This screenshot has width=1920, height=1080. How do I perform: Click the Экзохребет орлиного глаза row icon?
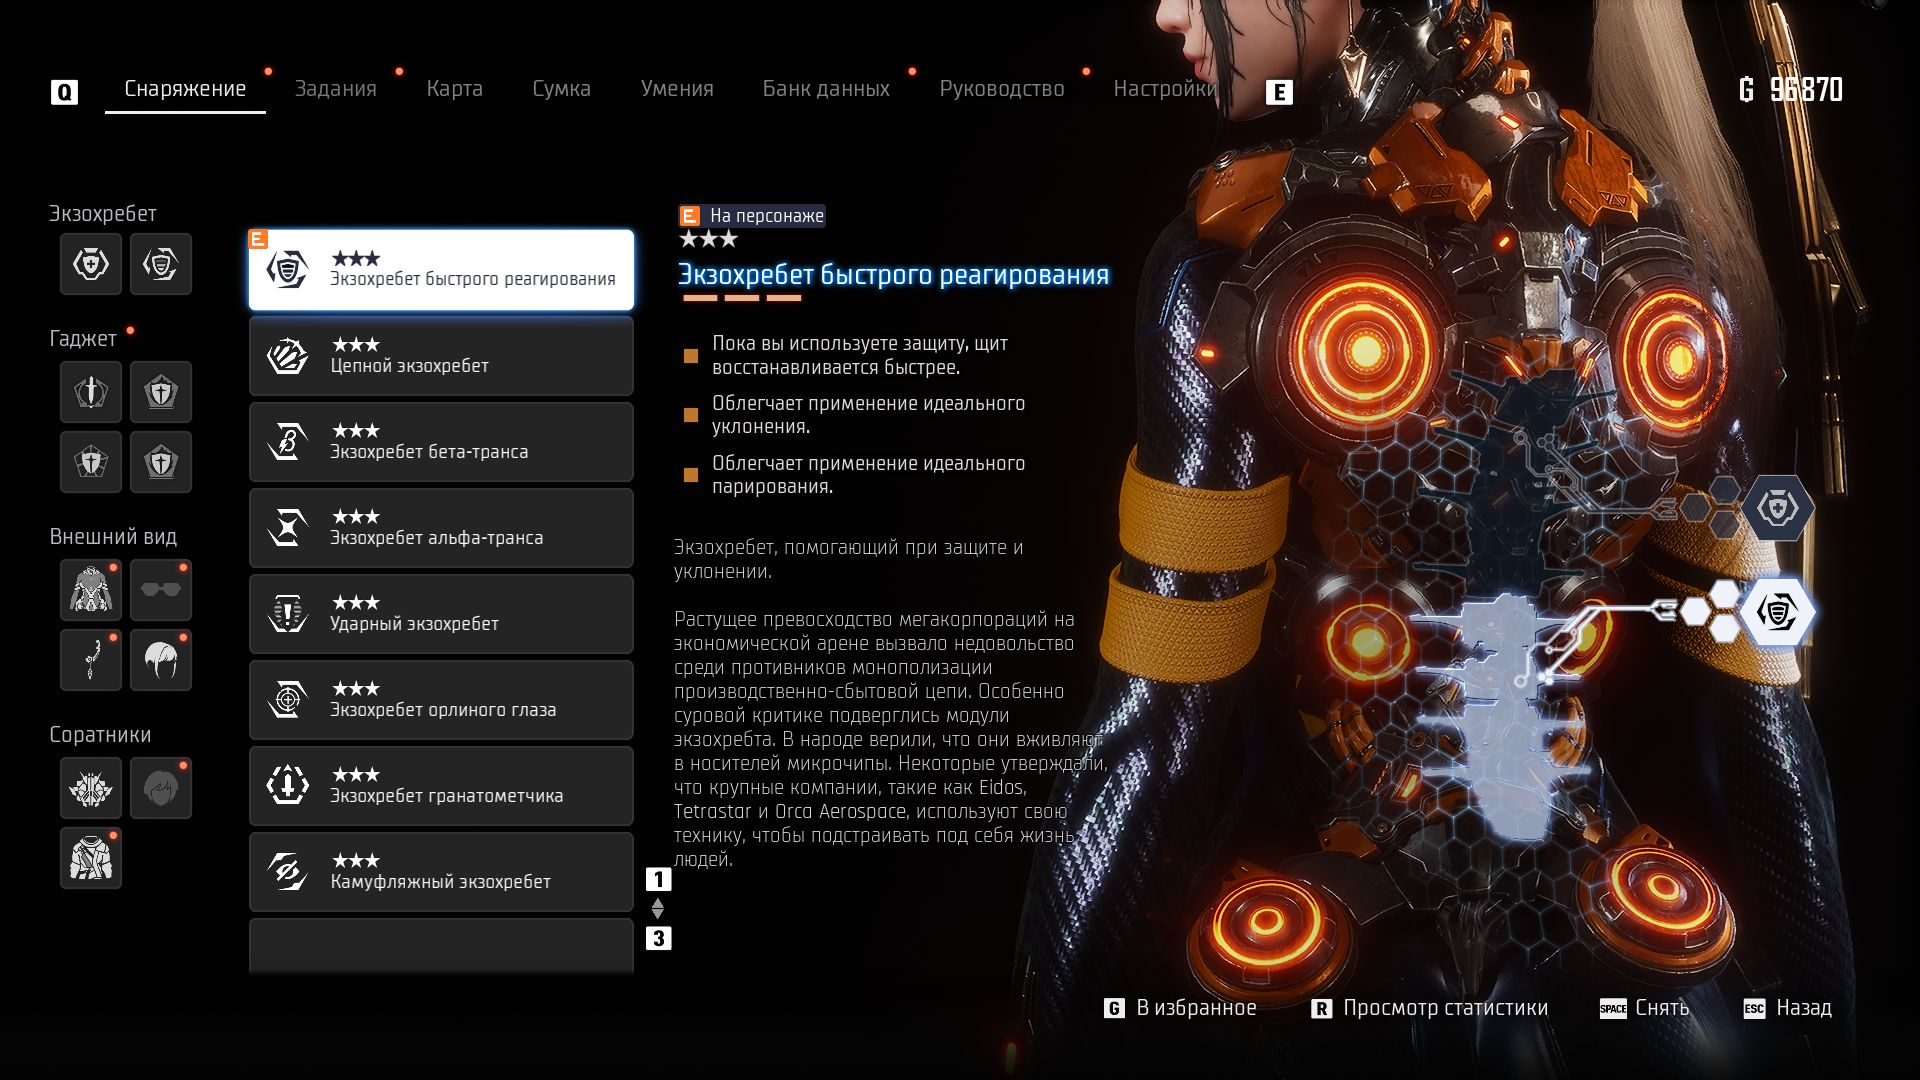point(288,700)
